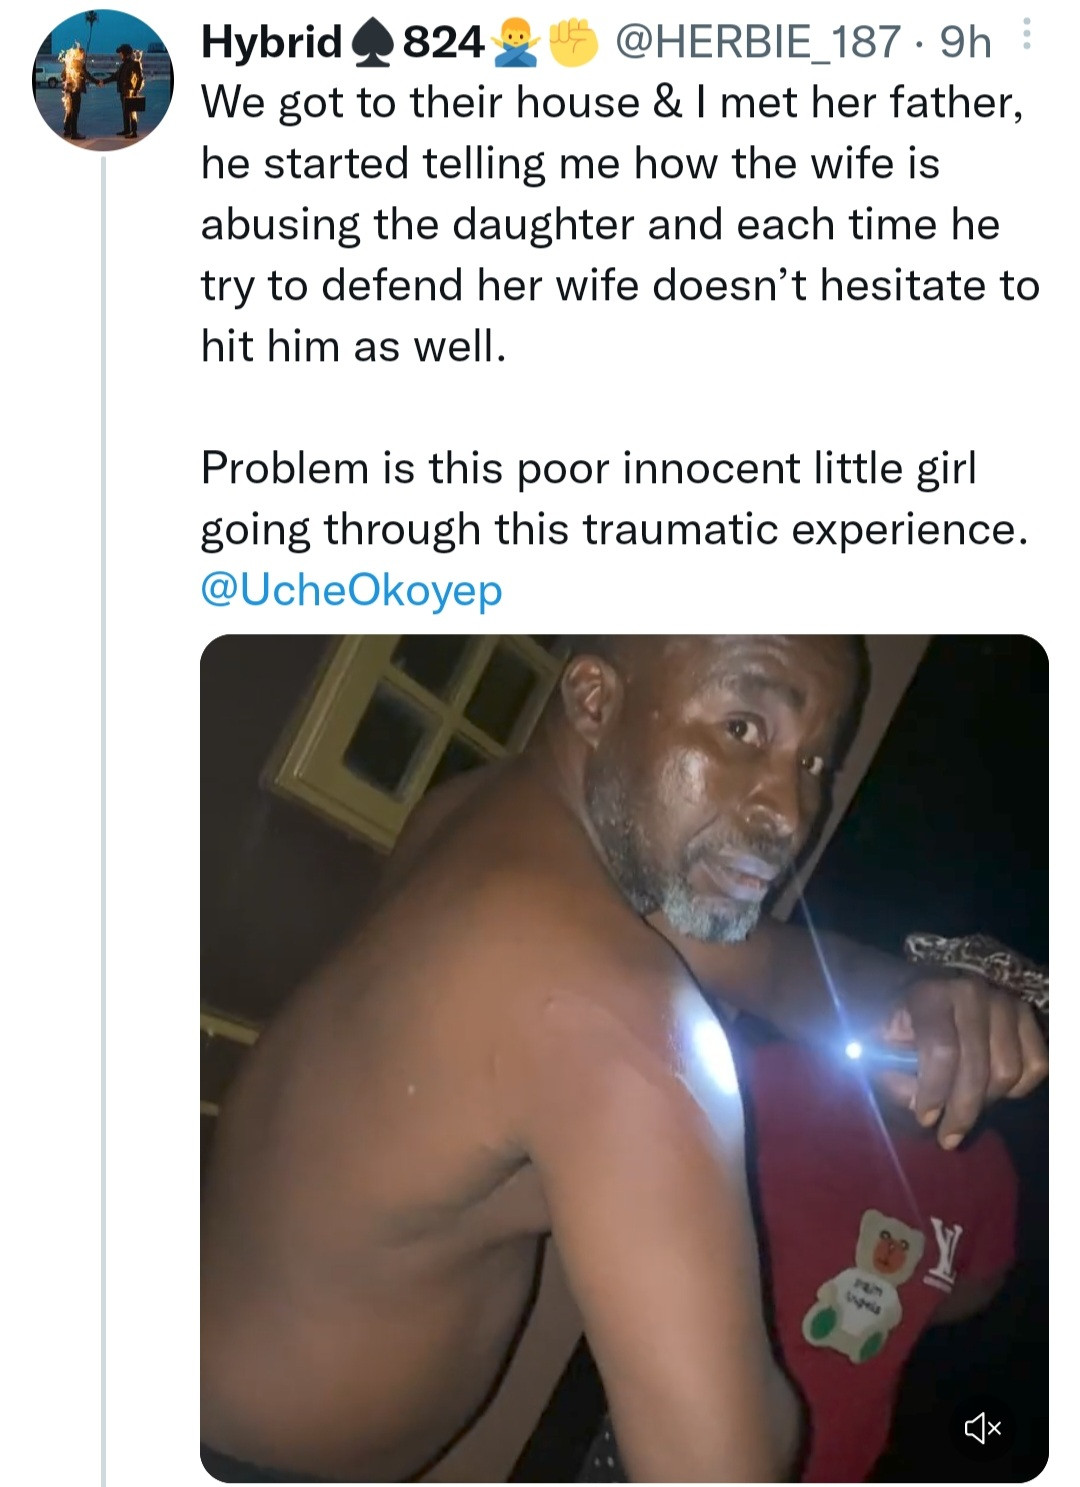
Task: Click the 824 number in the display name
Action: click(x=443, y=43)
